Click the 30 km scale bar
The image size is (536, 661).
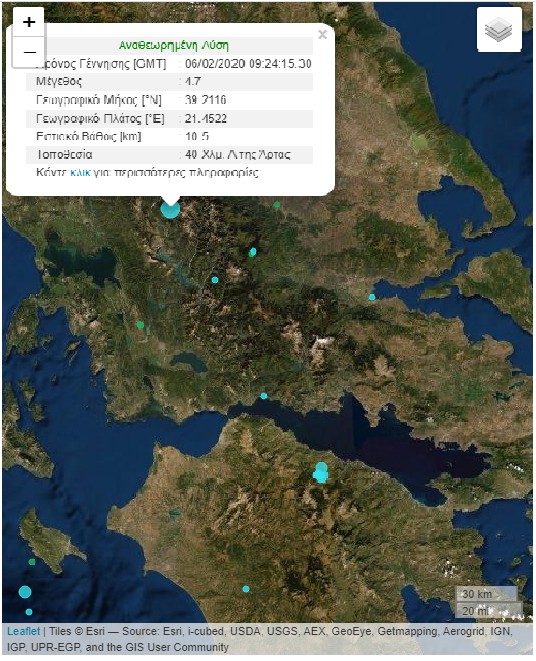pos(486,594)
